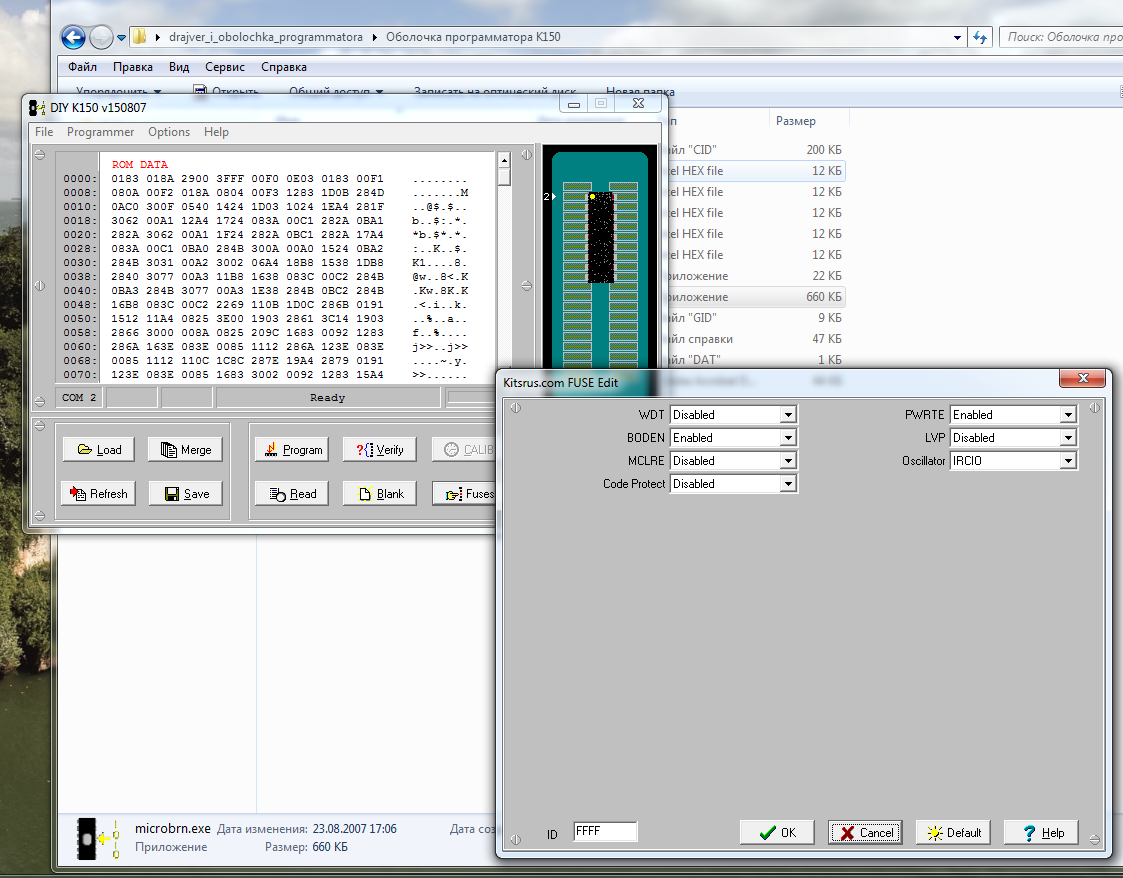Select the 22 КБ приложение file row

(x=756, y=276)
